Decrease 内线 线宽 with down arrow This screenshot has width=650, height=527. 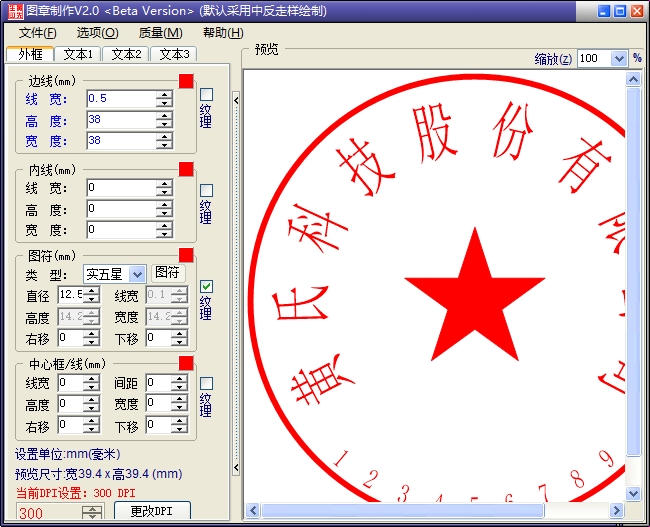click(x=165, y=192)
